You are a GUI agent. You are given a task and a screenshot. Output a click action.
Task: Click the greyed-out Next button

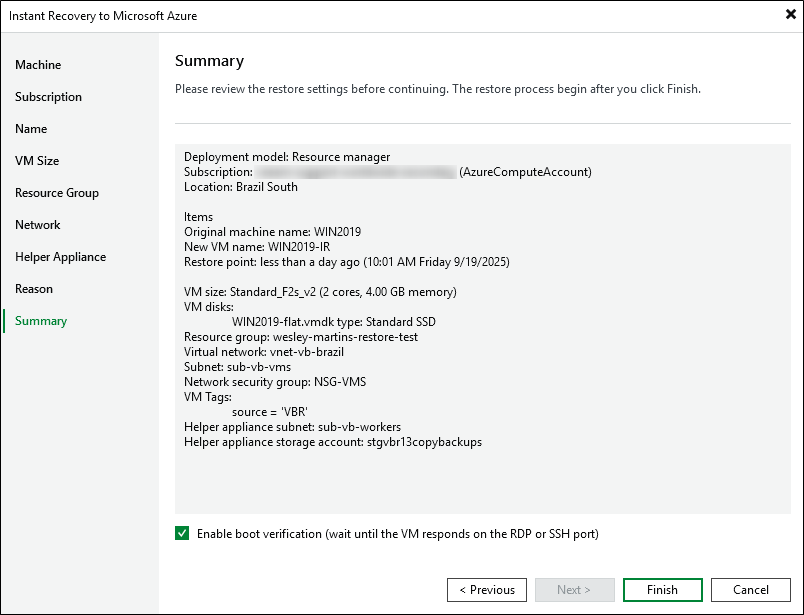pyautogui.click(x=573, y=590)
